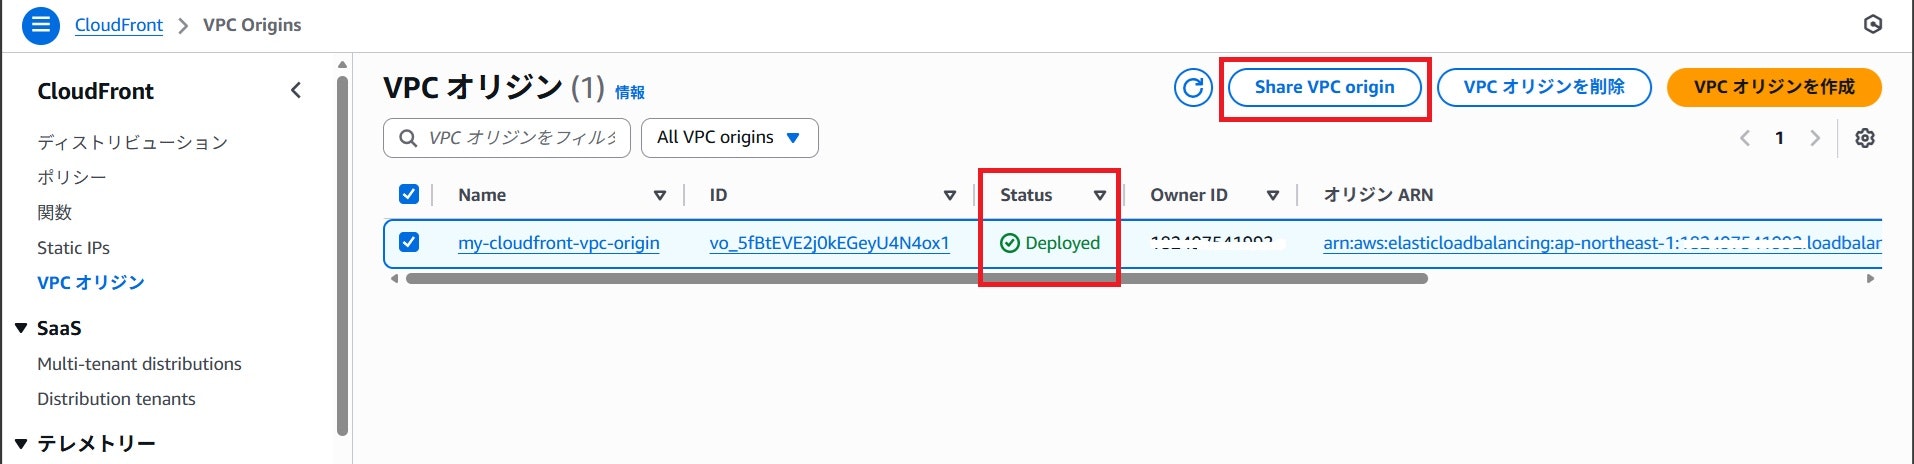Image resolution: width=1914 pixels, height=464 pixels.
Task: Sort by ID column arrow
Action: (x=950, y=195)
